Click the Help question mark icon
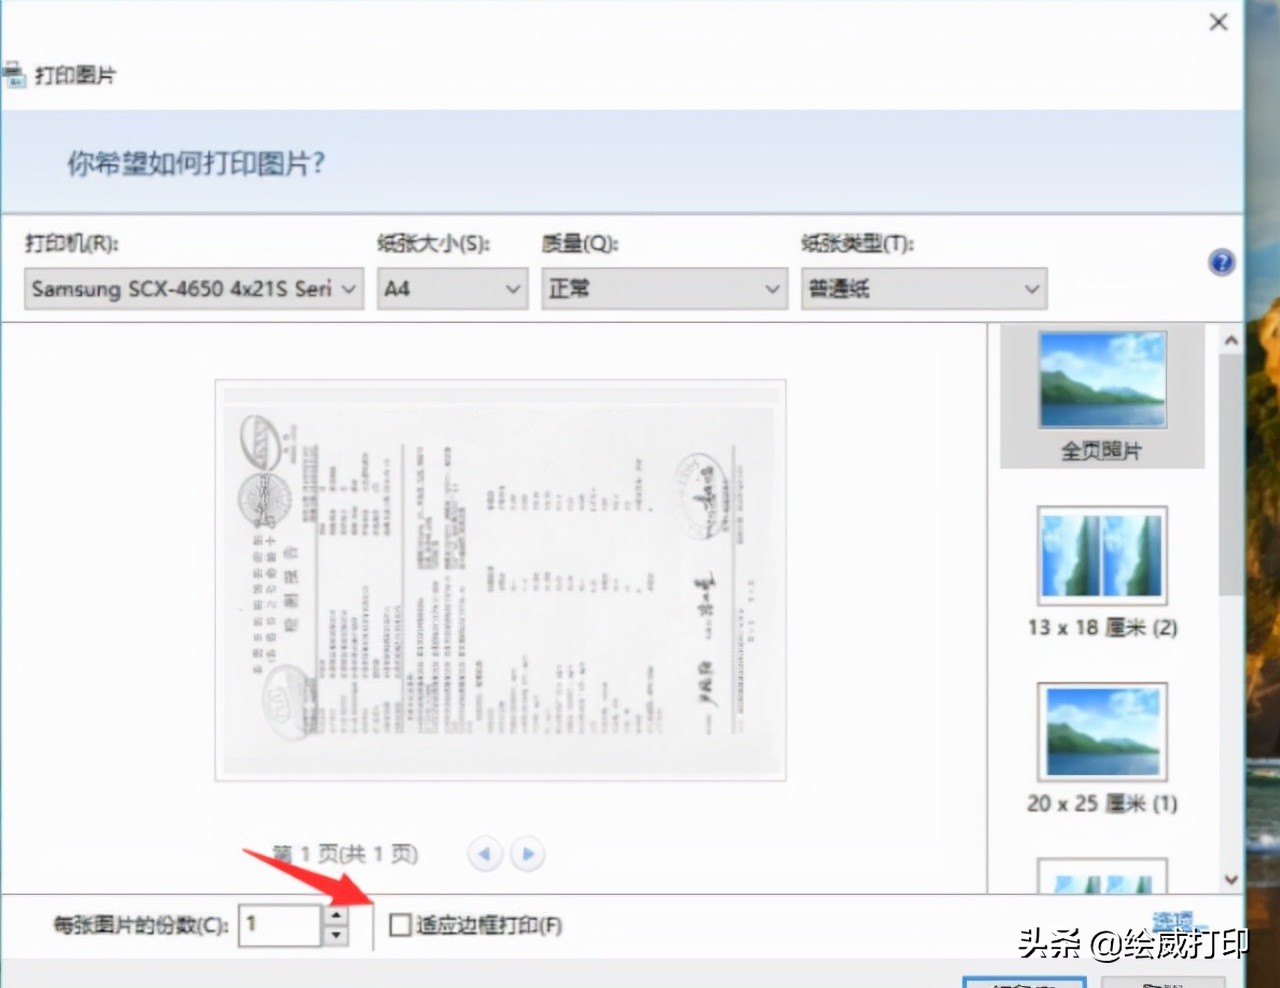This screenshot has height=988, width=1280. 1221,262
